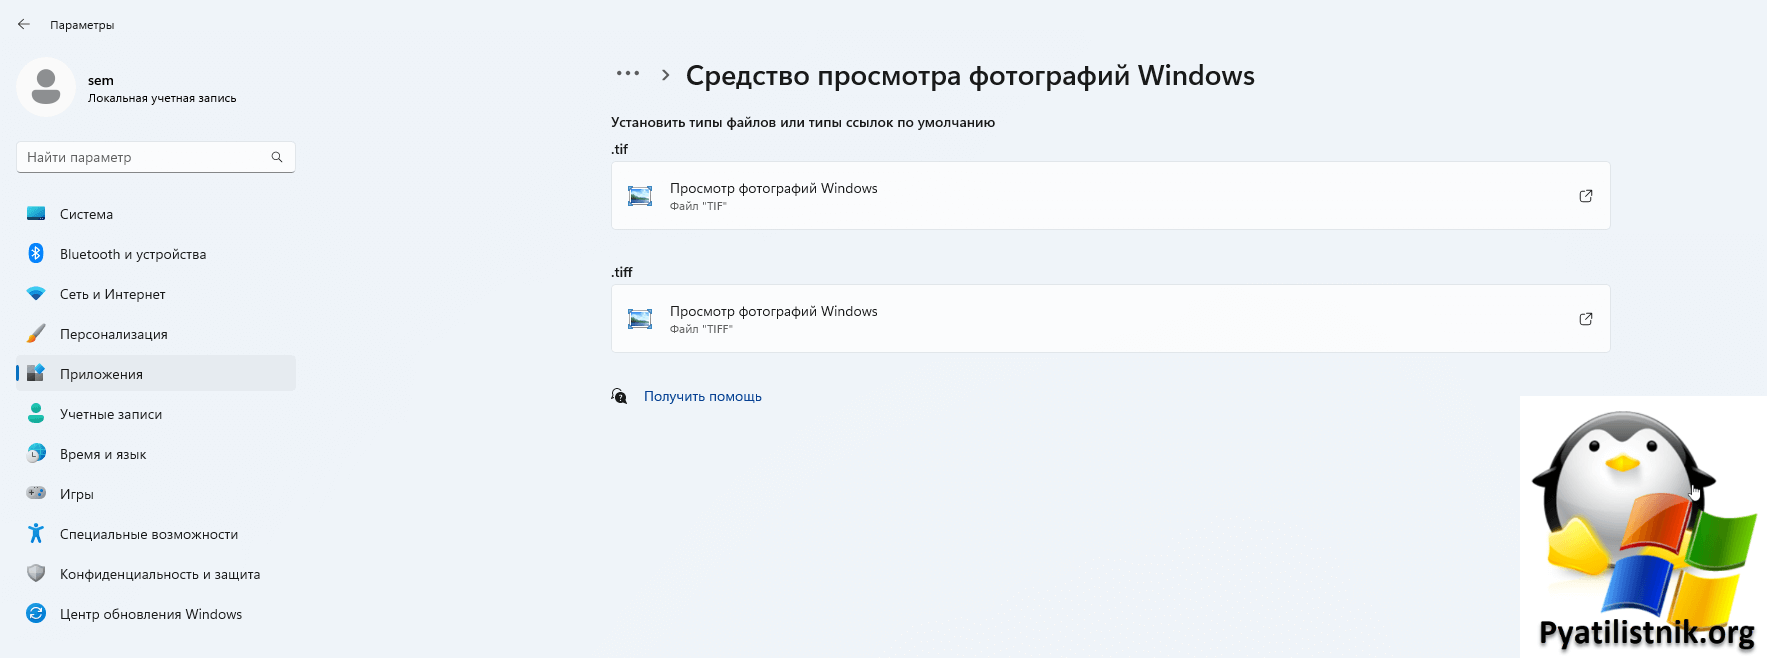
Task: Open Игры section
Action: click(x=156, y=494)
